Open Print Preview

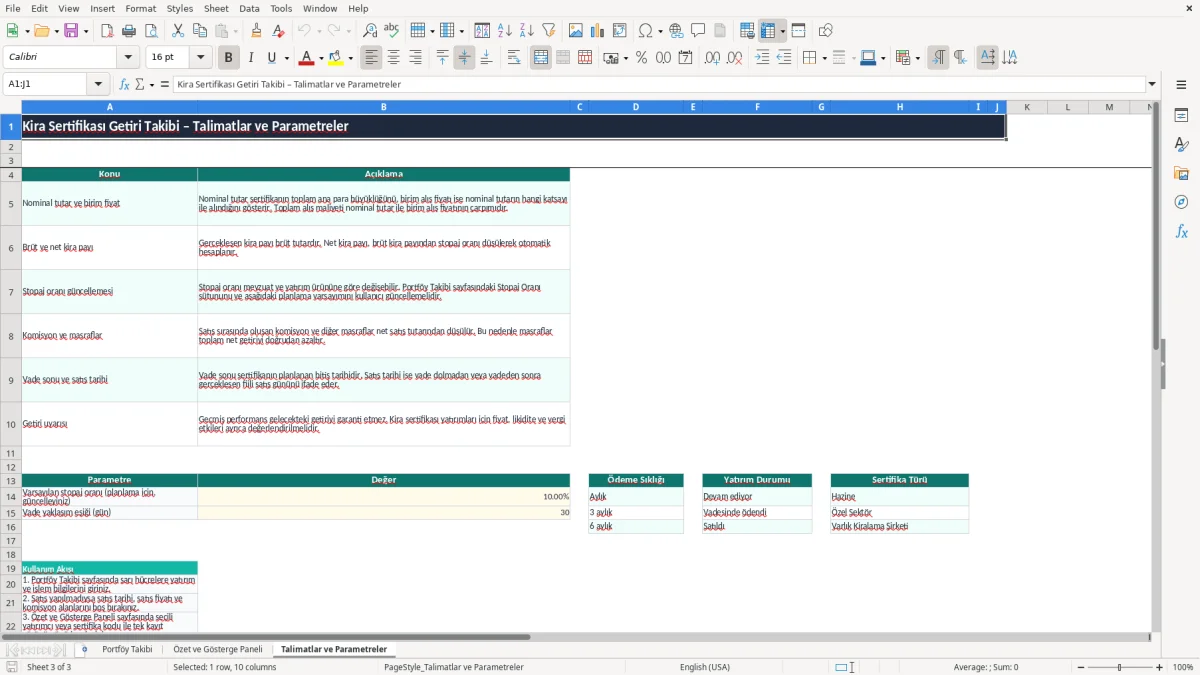(x=151, y=31)
